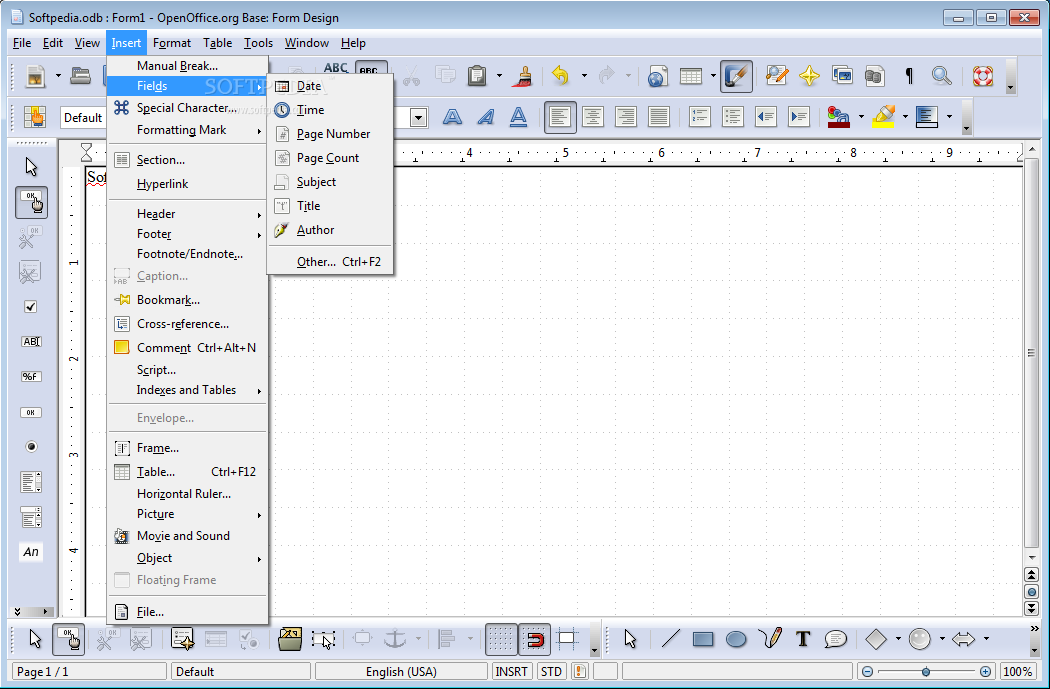Expand Object submenu

pyautogui.click(x=188, y=558)
